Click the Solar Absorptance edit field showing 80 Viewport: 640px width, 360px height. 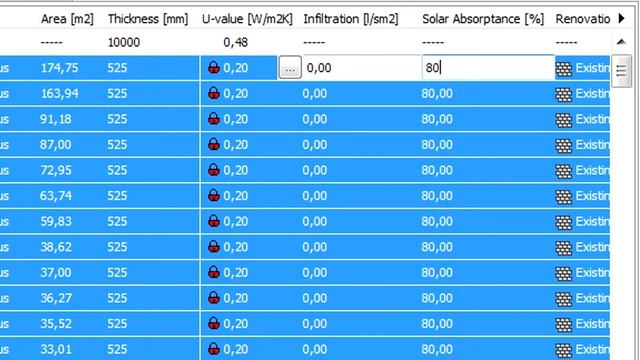coord(488,68)
